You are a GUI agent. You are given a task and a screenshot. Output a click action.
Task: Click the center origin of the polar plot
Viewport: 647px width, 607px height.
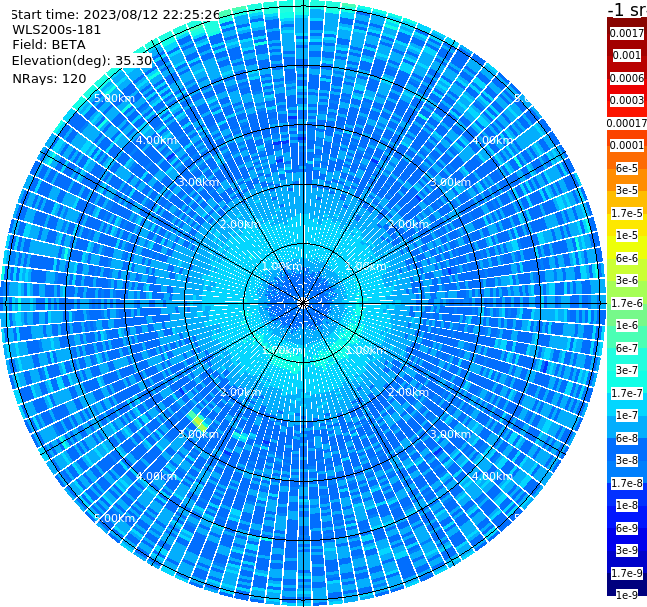click(303, 303)
